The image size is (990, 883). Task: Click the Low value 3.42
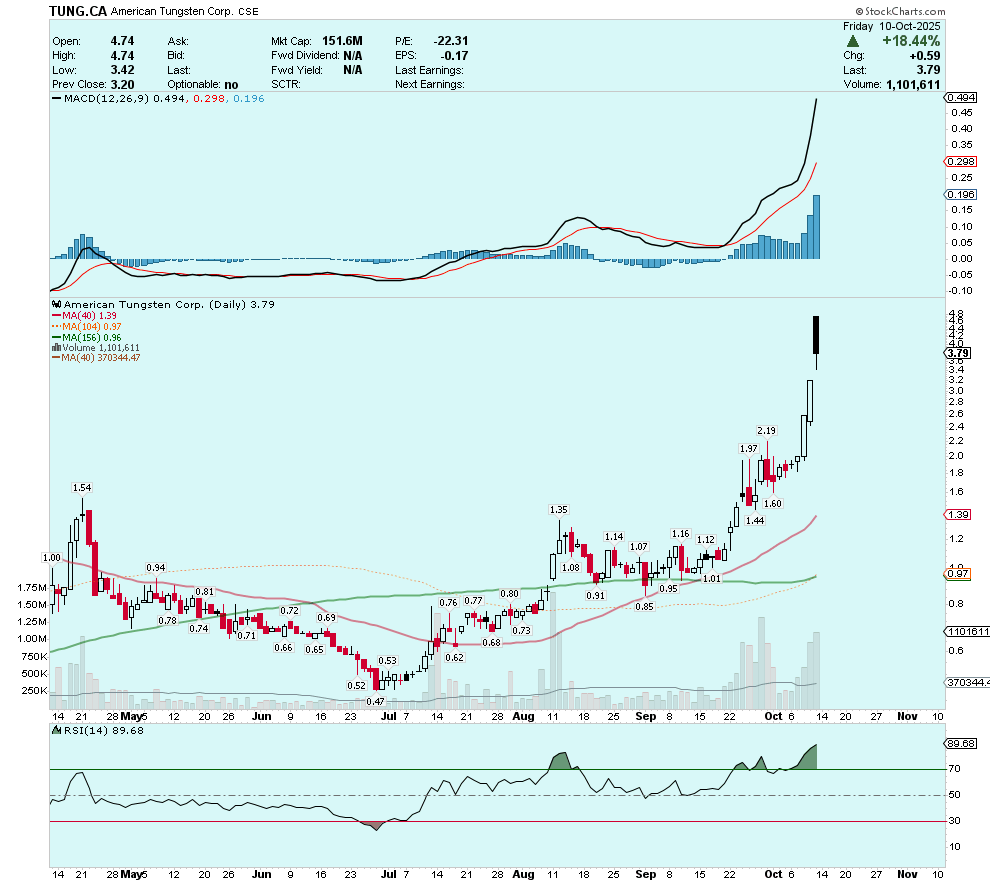122,70
